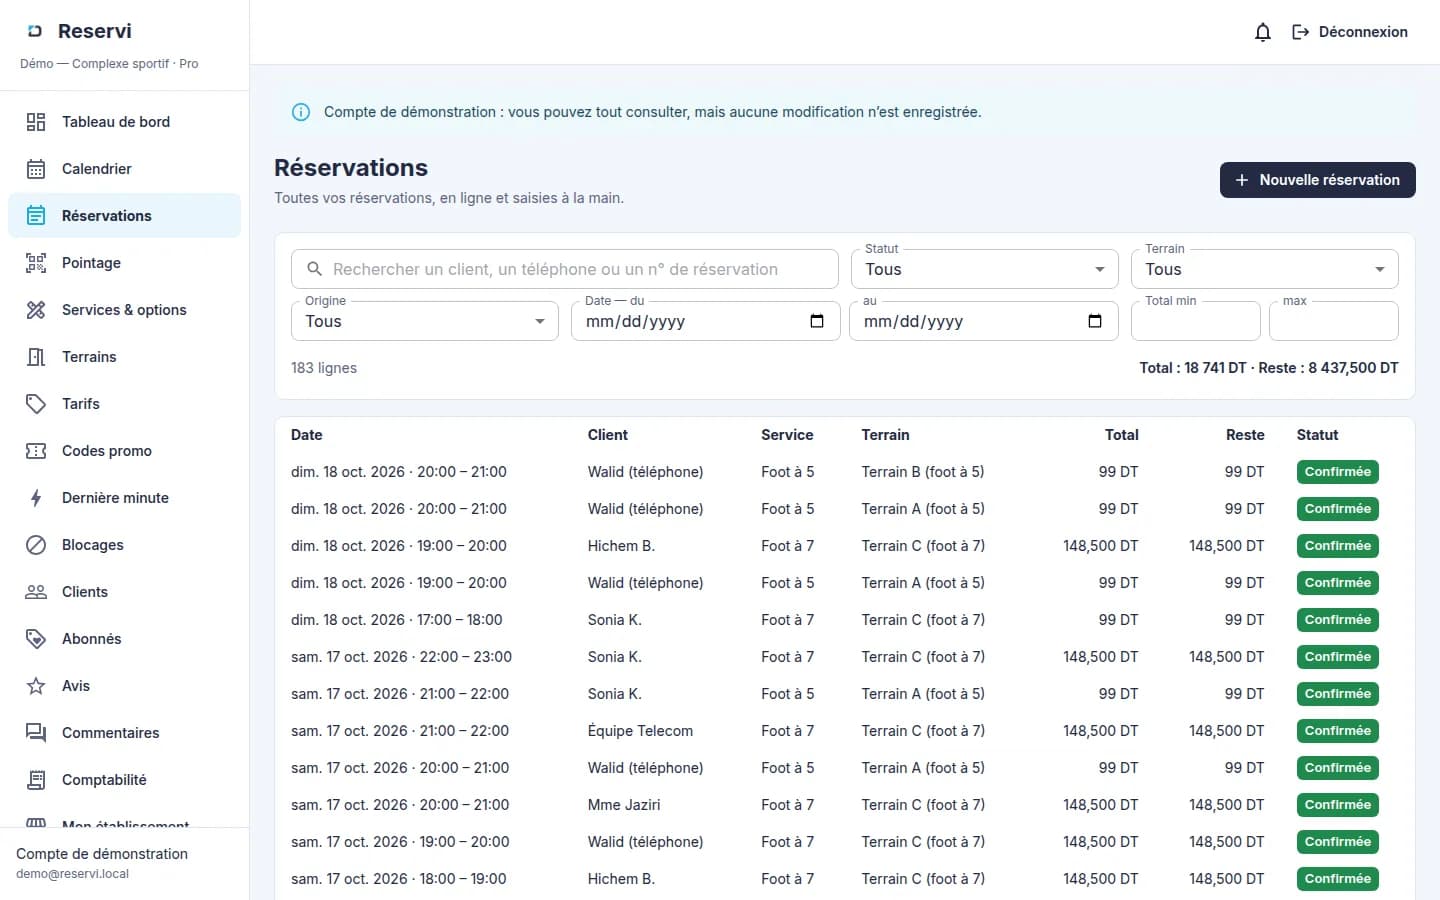The width and height of the screenshot is (1440, 900).
Task: Click the Tableau de bord grid icon
Action: [x=36, y=122]
